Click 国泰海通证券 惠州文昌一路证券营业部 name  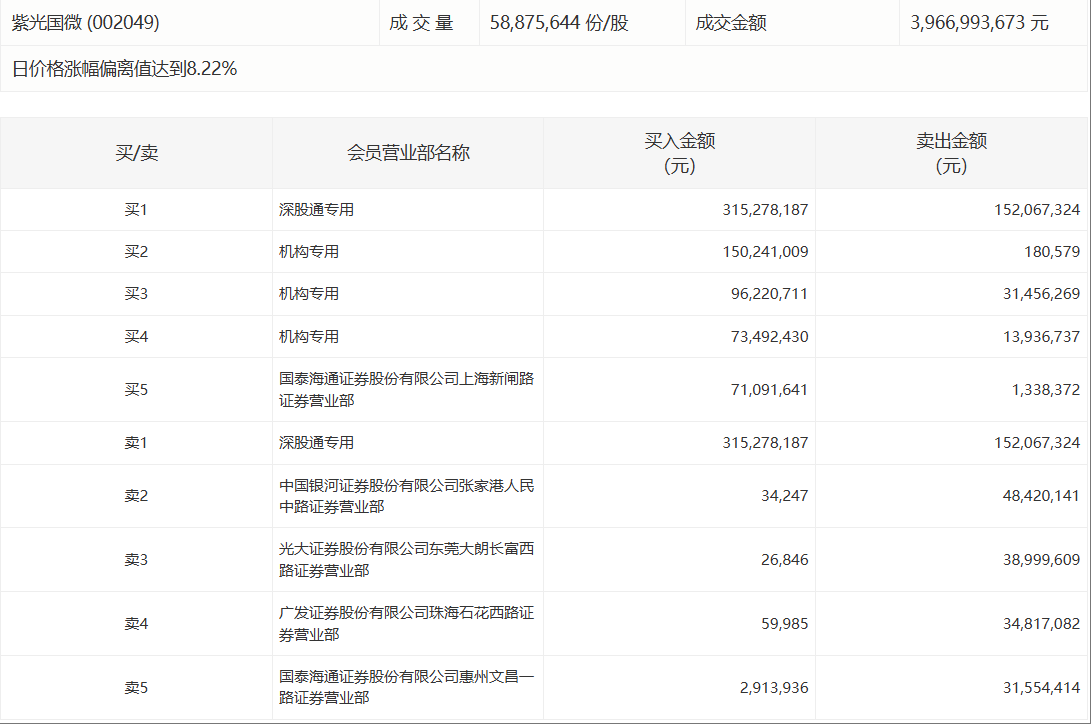[x=406, y=687]
